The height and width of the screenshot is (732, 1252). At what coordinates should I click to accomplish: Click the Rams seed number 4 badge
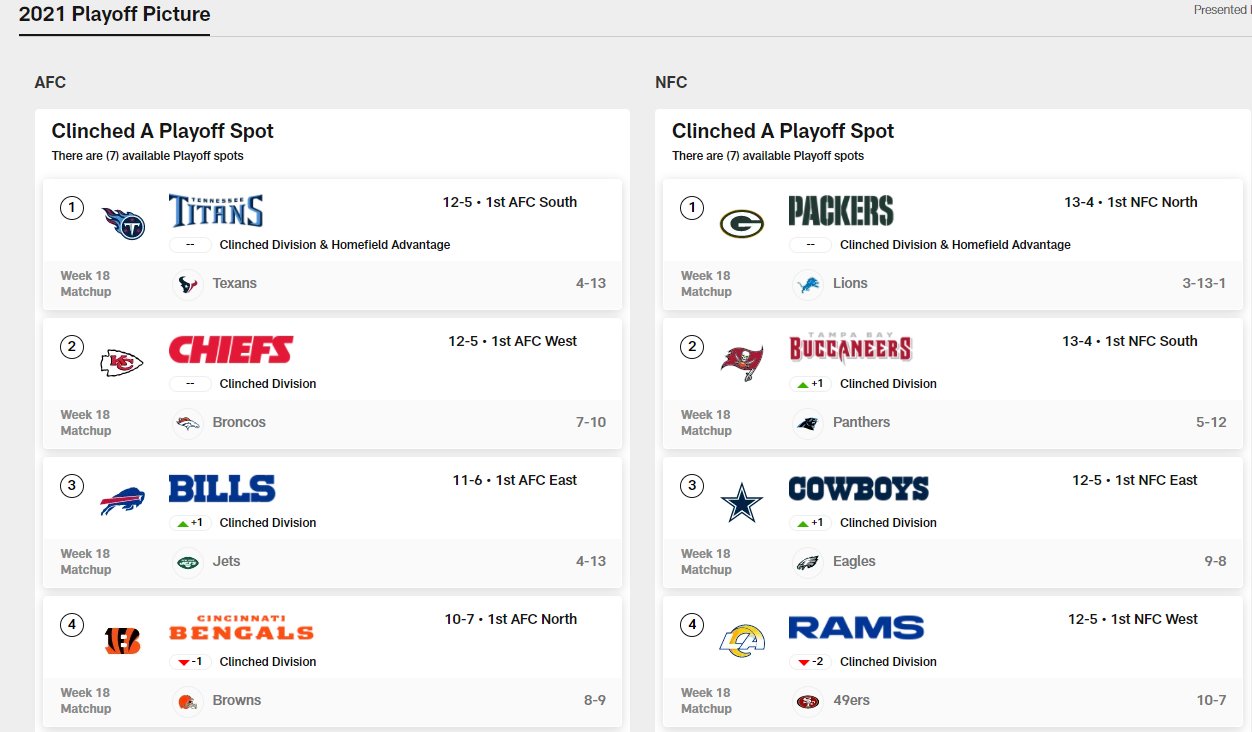pyautogui.click(x=691, y=625)
